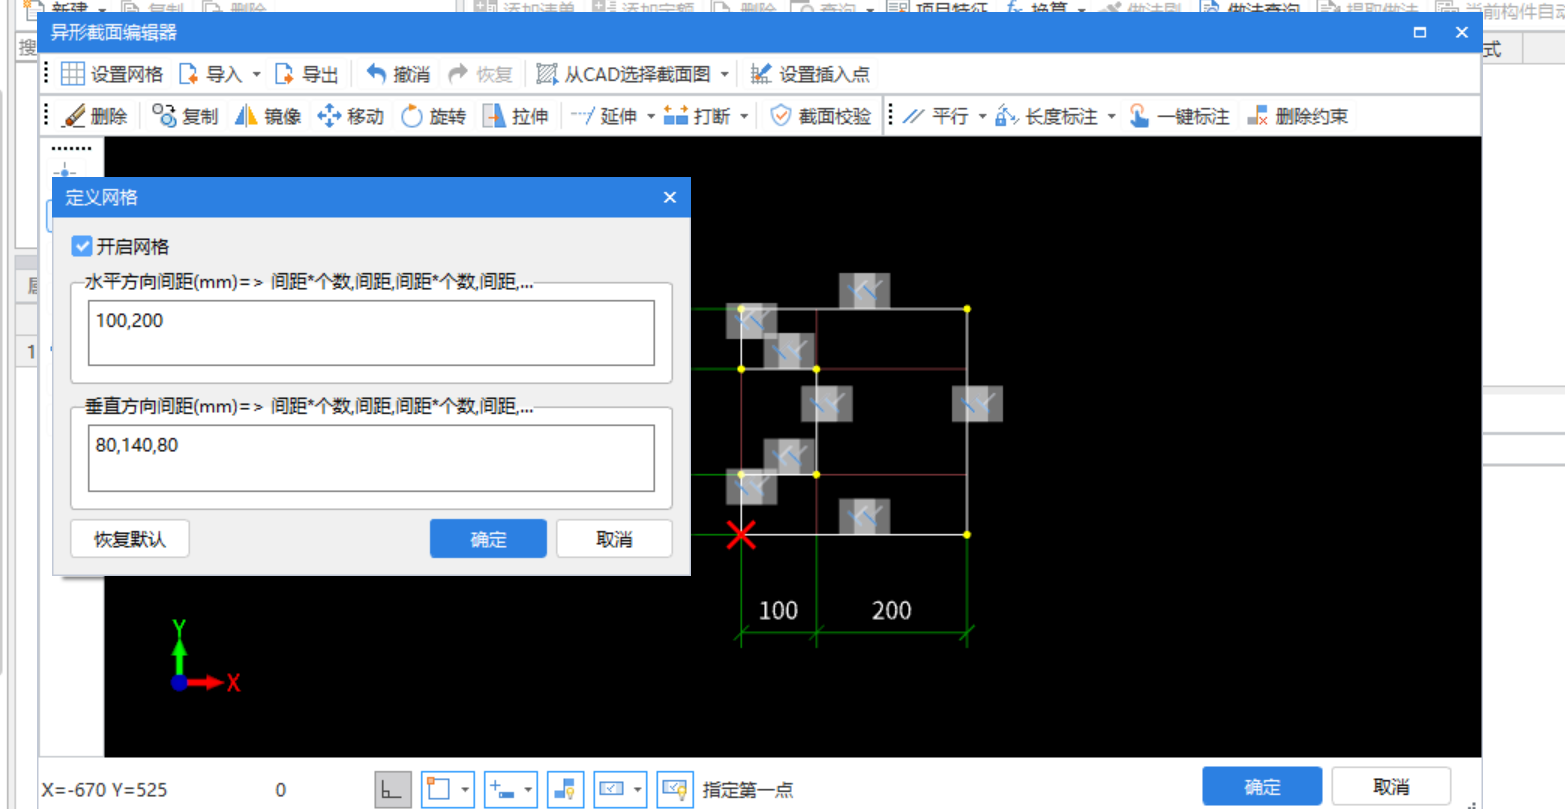Click the checkmark box icon in status bar
This screenshot has height=809, width=1565.
[611, 789]
